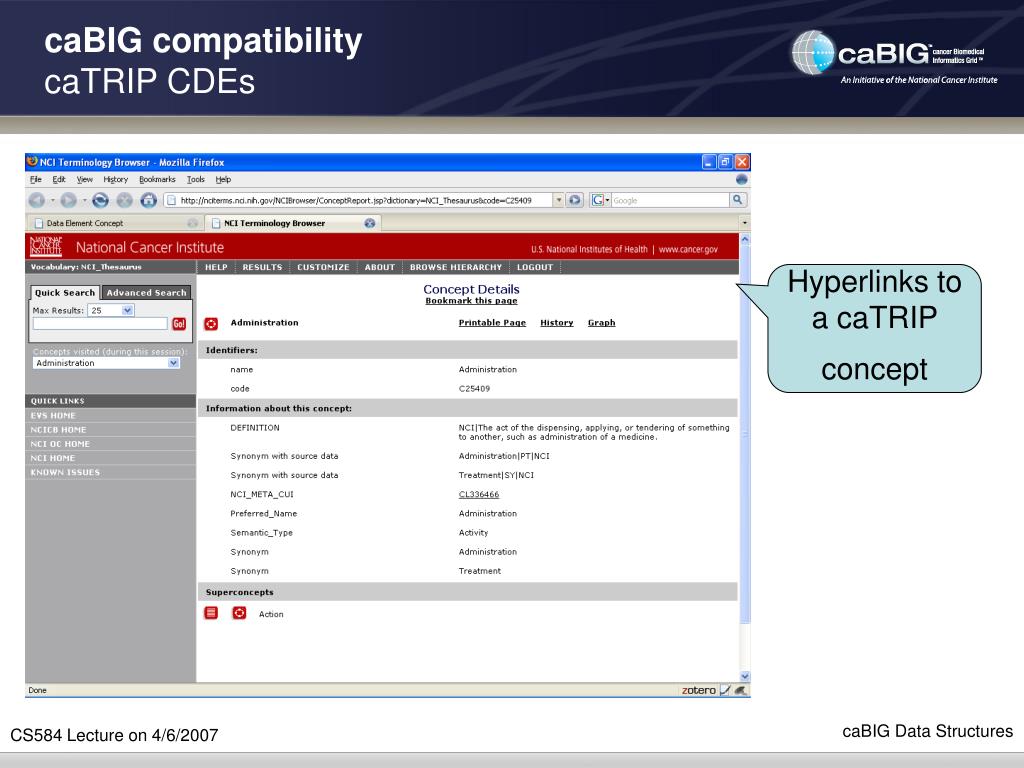Click the page vertical scrollbar down arrow
This screenshot has height=768, width=1024.
point(744,677)
